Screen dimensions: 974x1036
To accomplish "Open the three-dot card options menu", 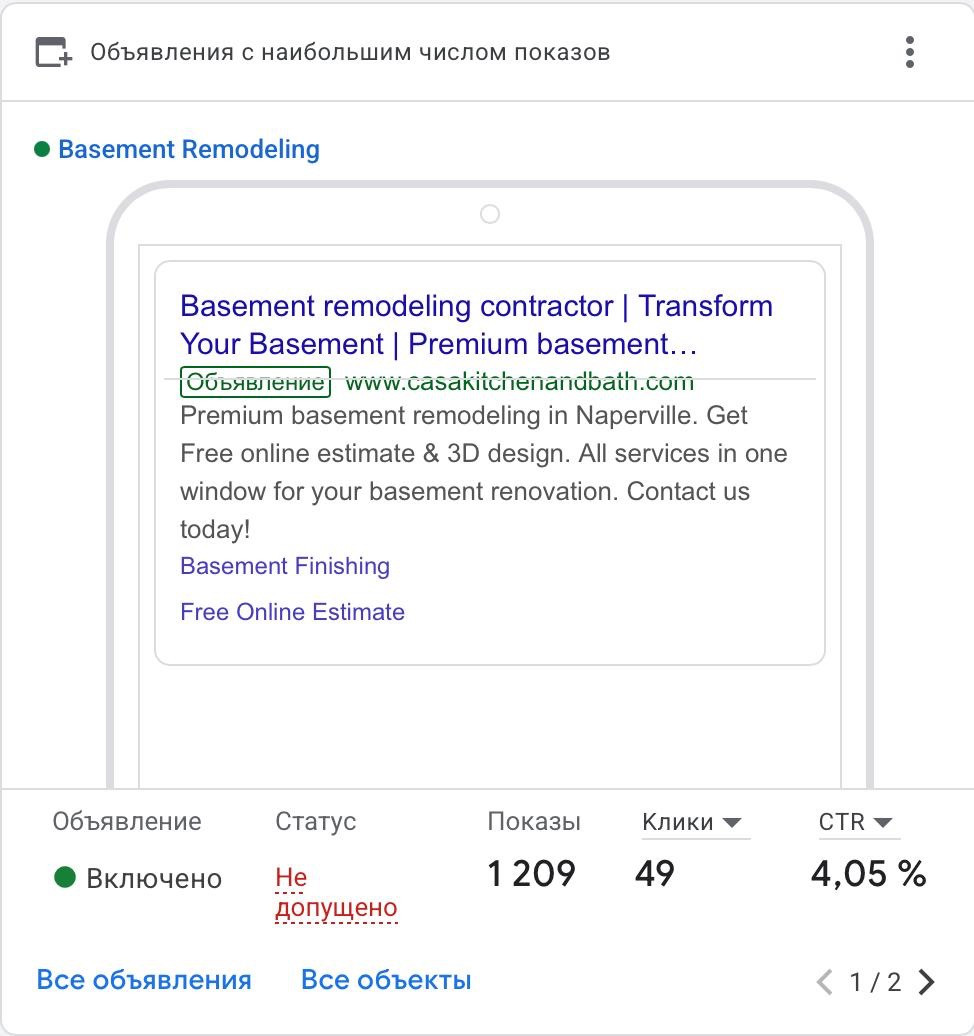I will pyautogui.click(x=909, y=52).
